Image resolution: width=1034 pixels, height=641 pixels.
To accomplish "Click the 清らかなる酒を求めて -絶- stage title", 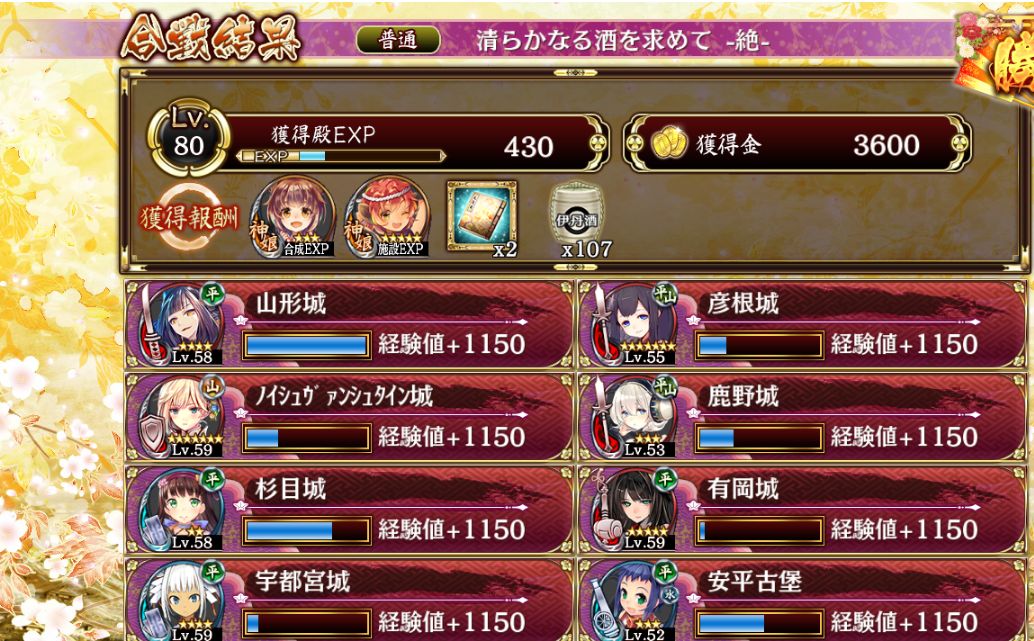I will pyautogui.click(x=623, y=41).
